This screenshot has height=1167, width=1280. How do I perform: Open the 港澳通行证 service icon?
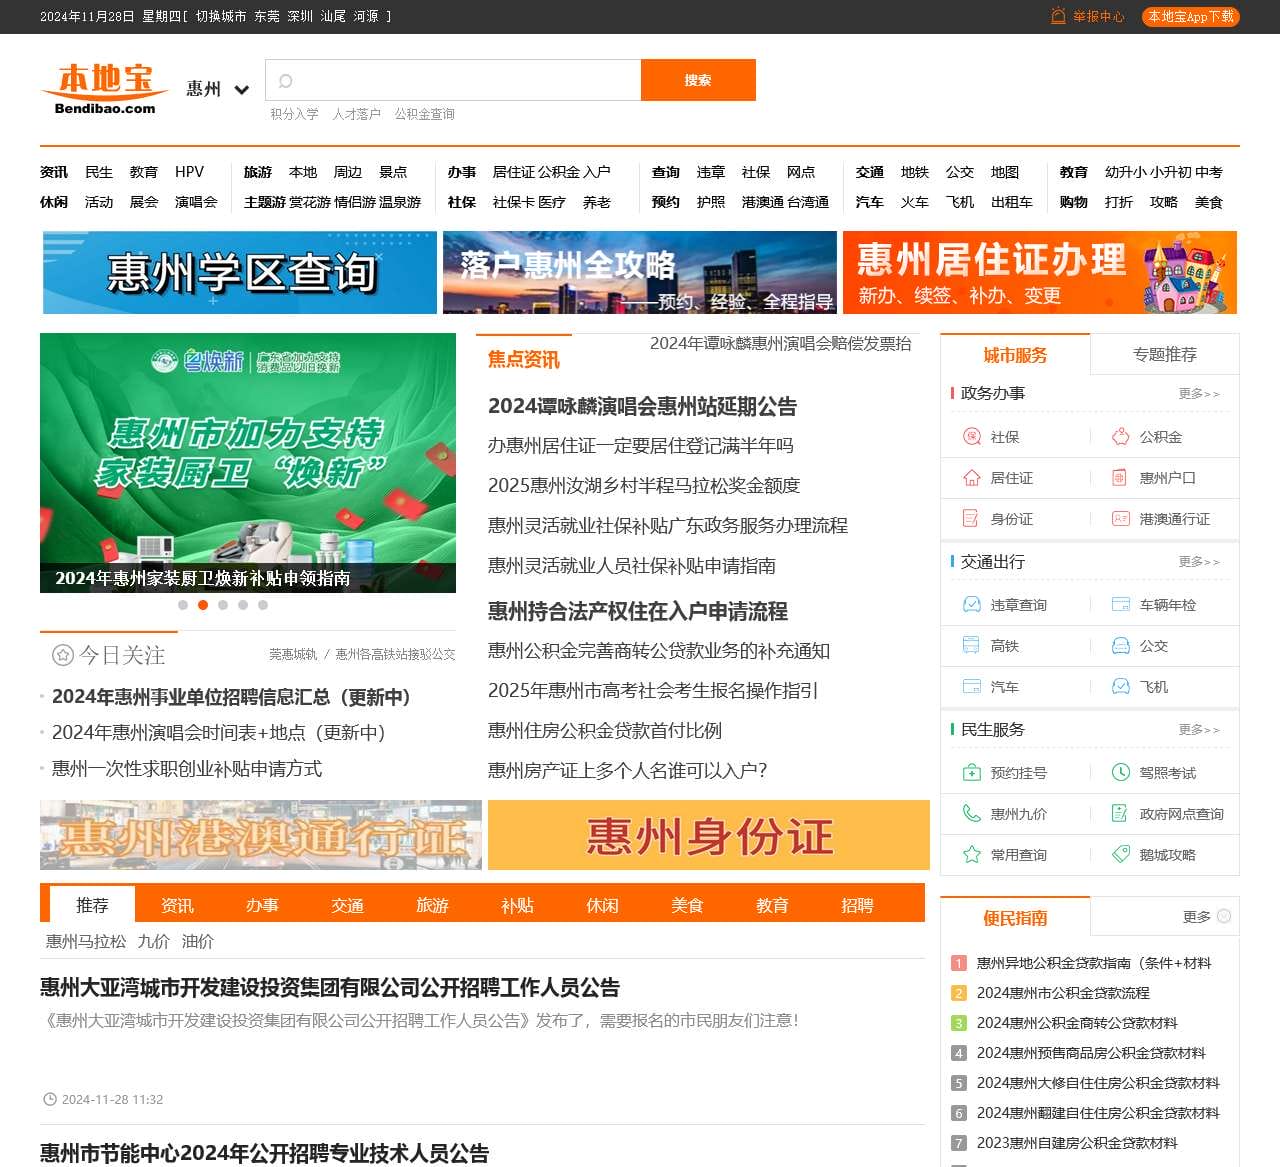pyautogui.click(x=1119, y=519)
